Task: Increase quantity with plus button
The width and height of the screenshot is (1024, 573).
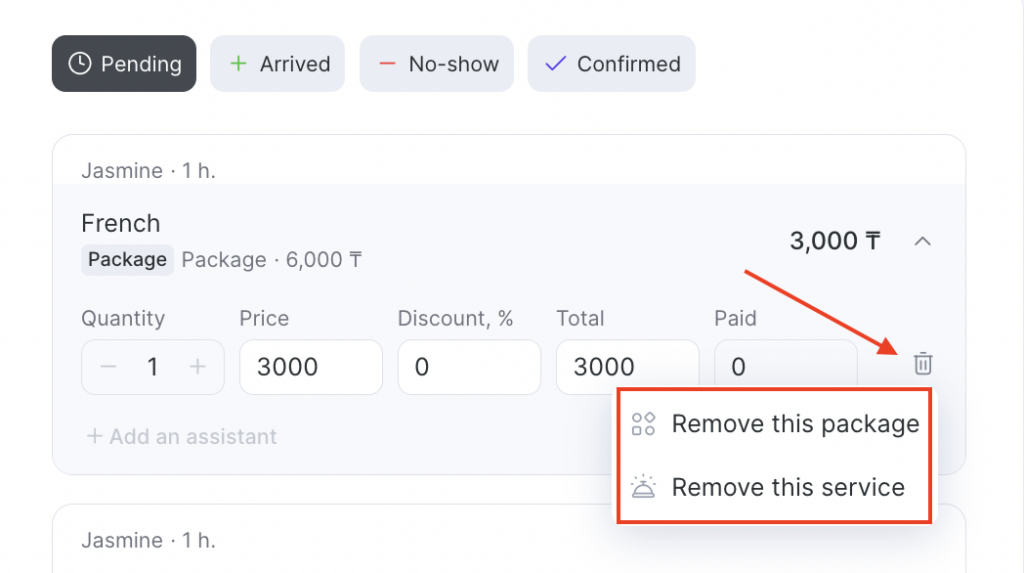Action: [198, 367]
